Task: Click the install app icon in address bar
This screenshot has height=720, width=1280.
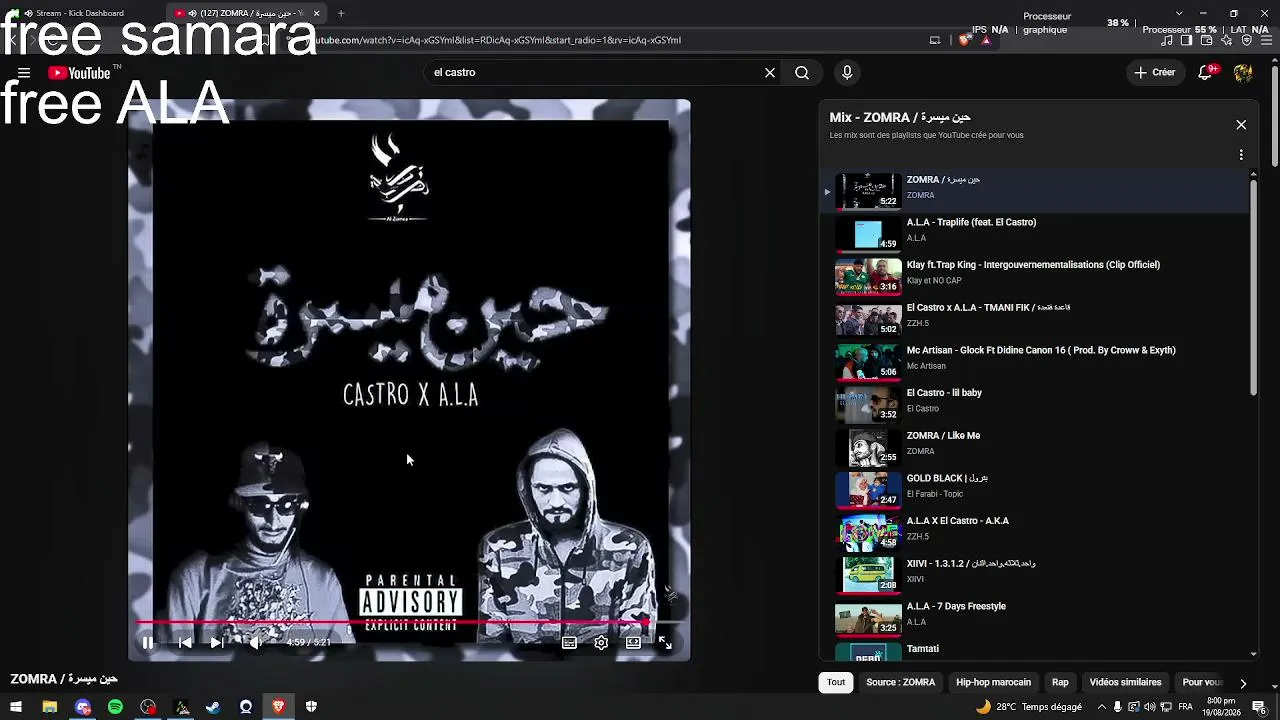Action: [x=935, y=40]
